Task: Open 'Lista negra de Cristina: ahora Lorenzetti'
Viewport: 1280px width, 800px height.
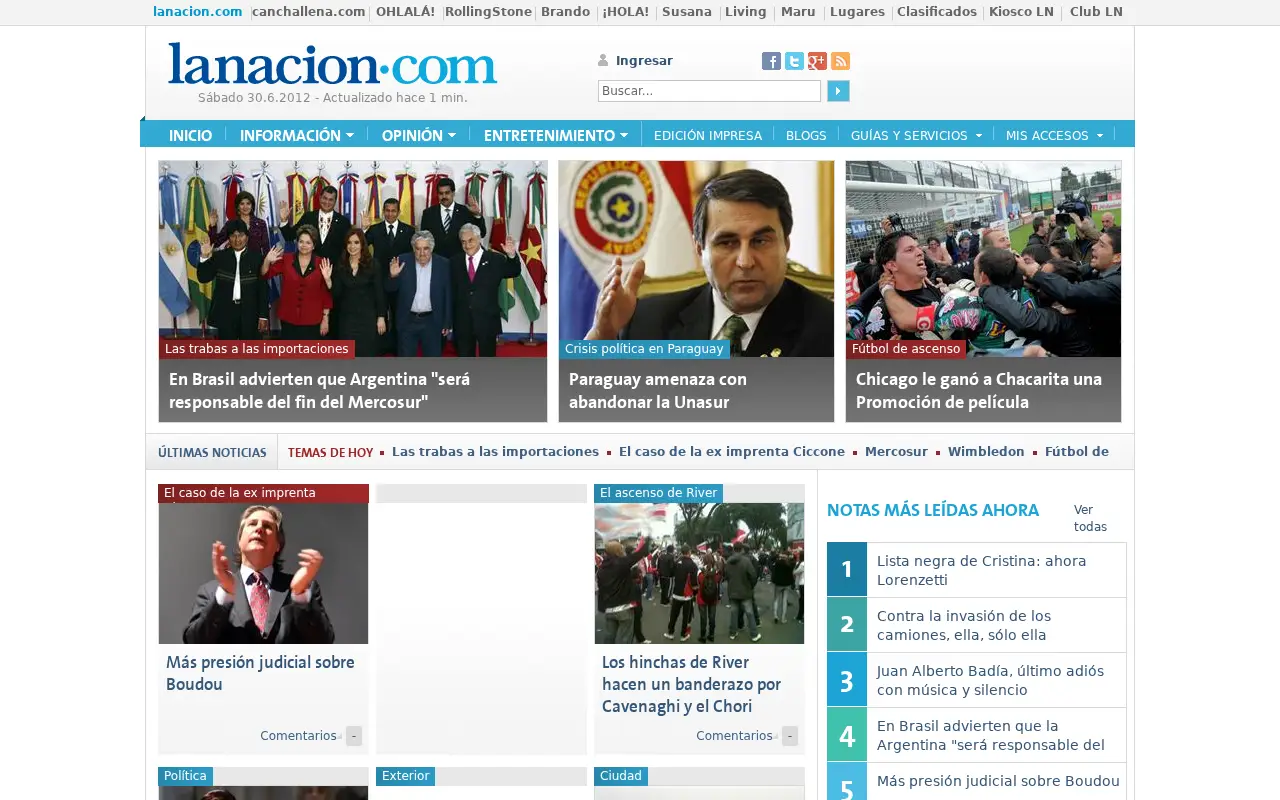Action: pyautogui.click(x=981, y=570)
